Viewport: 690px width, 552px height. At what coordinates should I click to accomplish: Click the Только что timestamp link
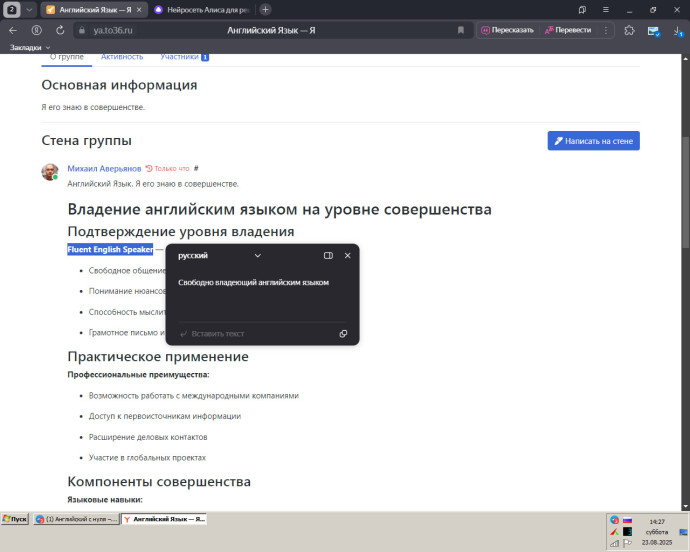[168, 169]
